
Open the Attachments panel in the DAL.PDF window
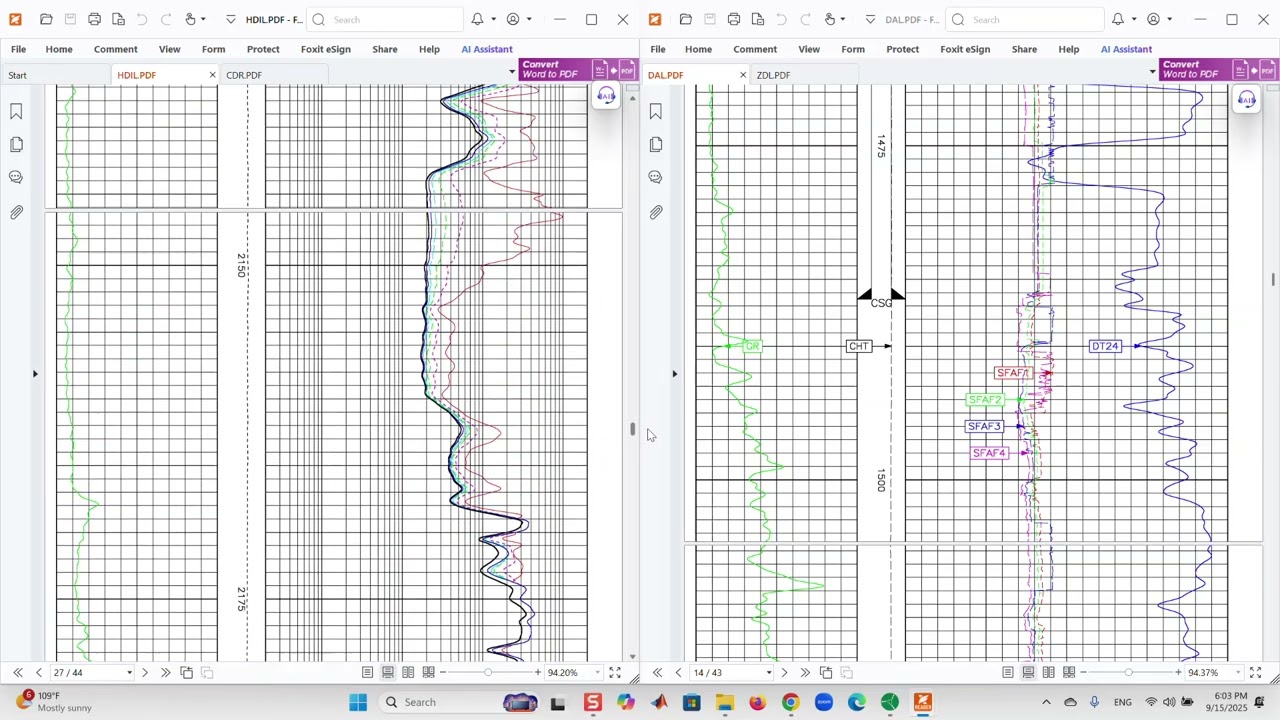(656, 212)
